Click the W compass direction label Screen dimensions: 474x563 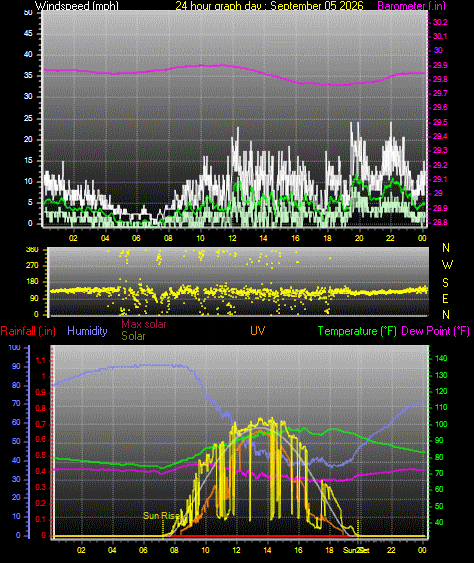[447, 265]
